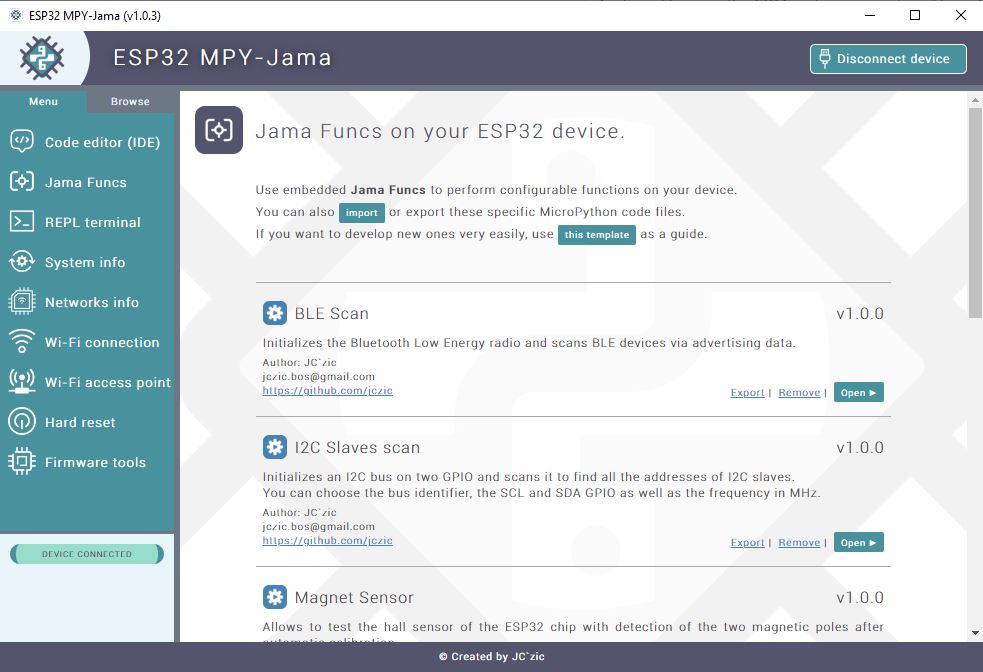Open the BLE Scan Jama Func
Screen dimensions: 983x672
click(x=858, y=392)
